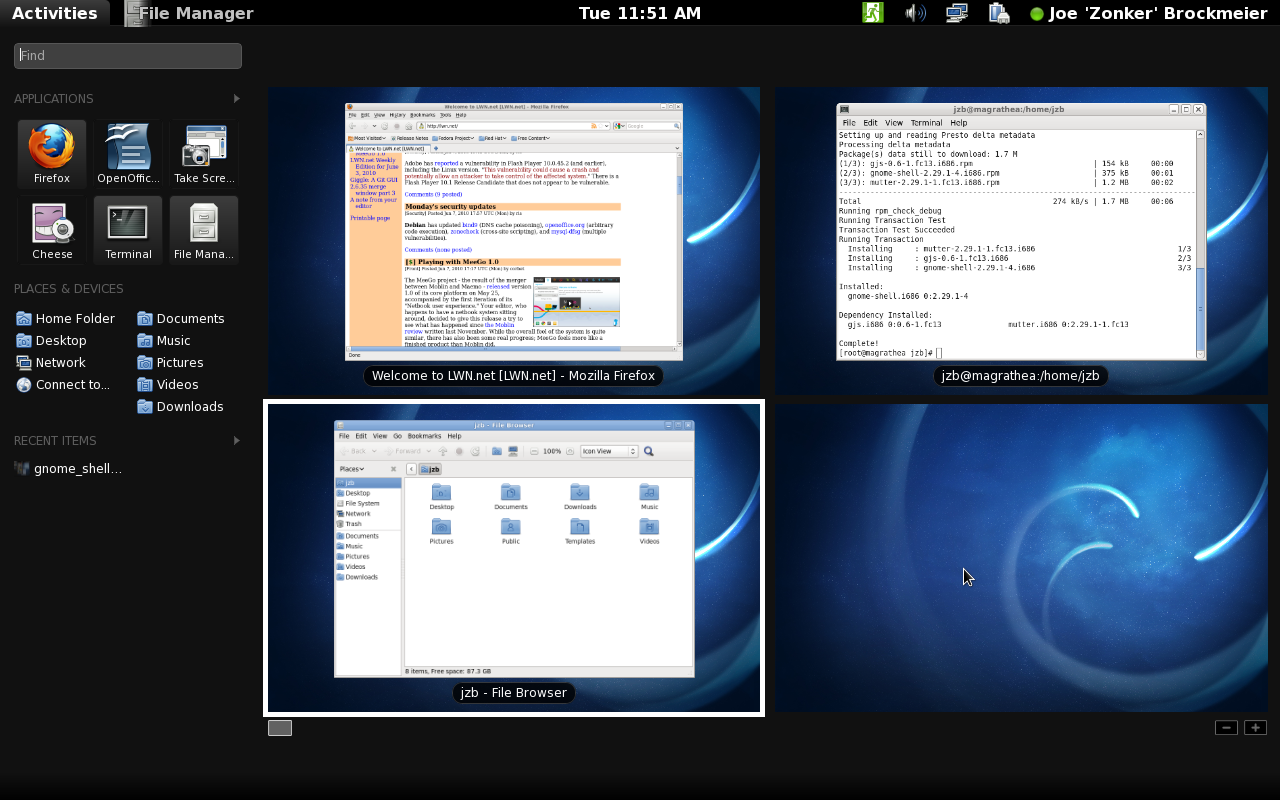
Task: Click into the Find search field
Action: coord(128,56)
